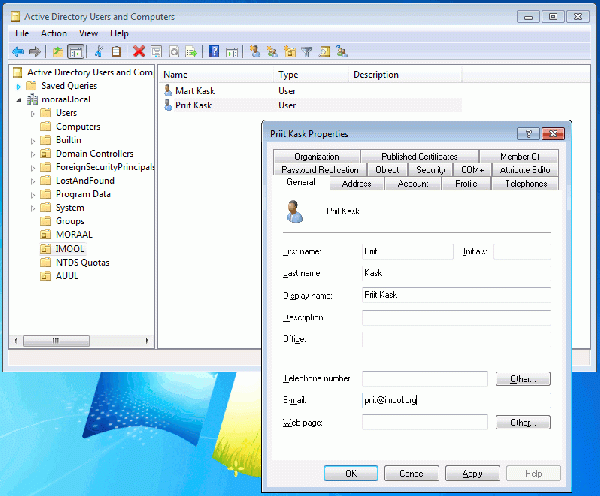Click the Forward arrow in the toolbar
Image resolution: width=600 pixels, height=496 pixels.
[x=35, y=51]
